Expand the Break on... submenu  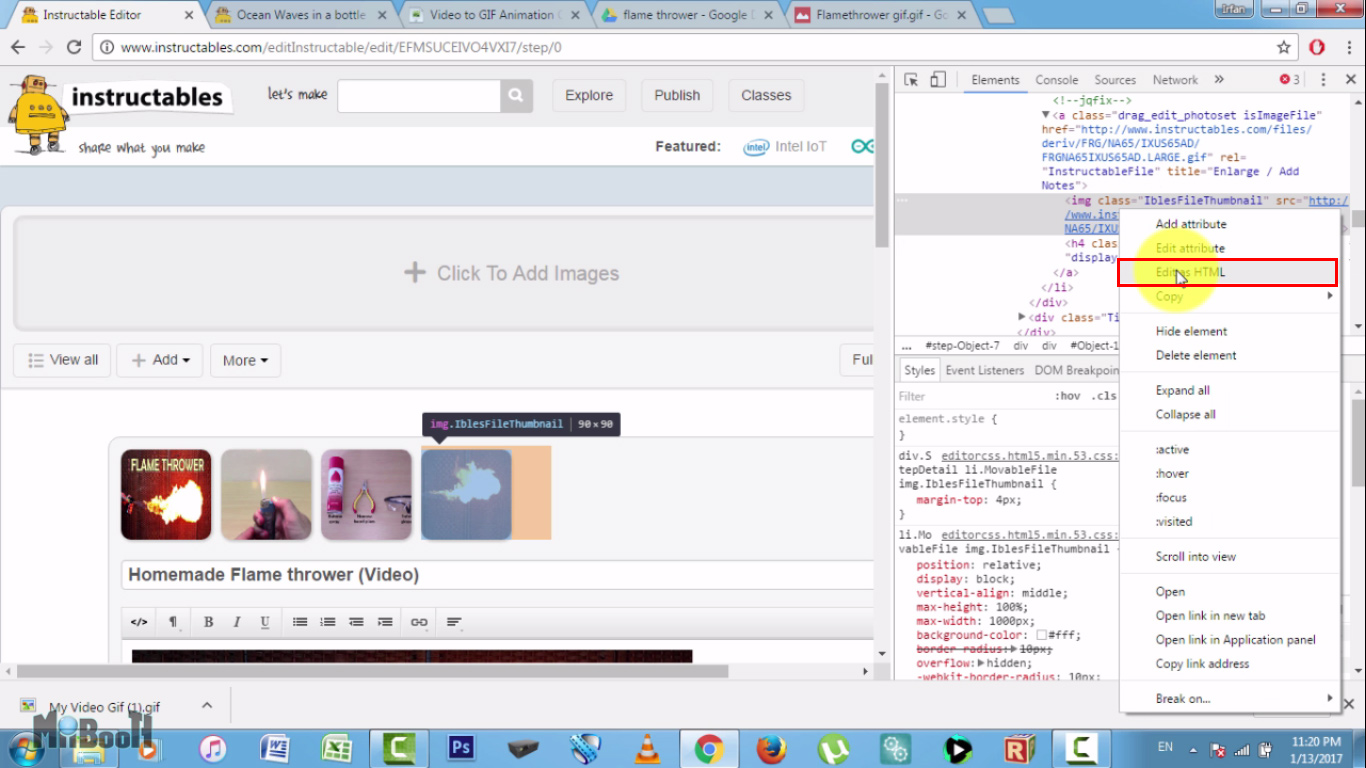(x=1230, y=699)
